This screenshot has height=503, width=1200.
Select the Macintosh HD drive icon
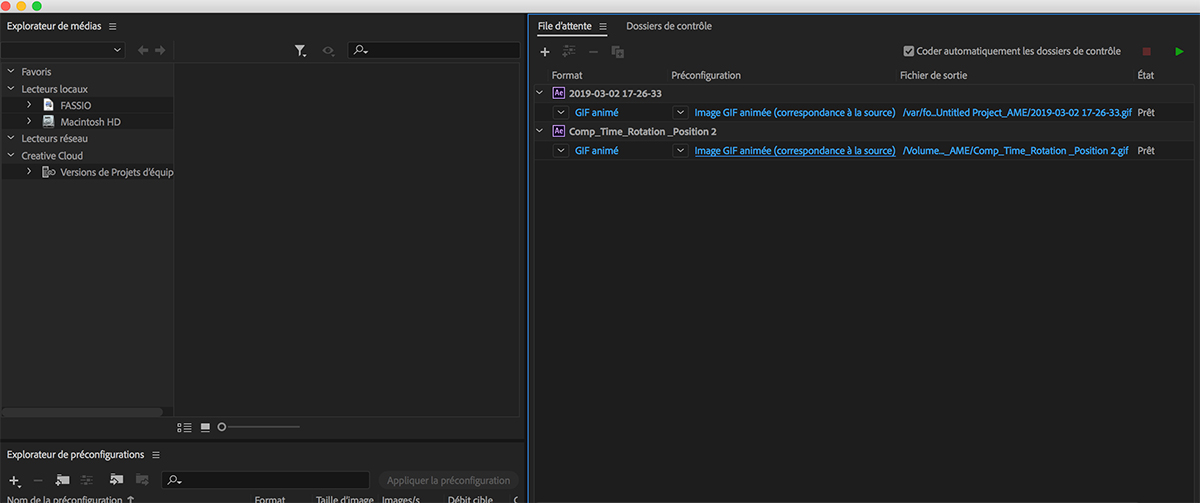(48, 122)
